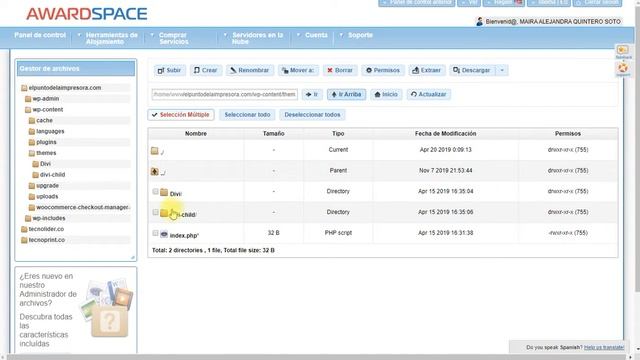The image size is (640, 360).
Task: Click the Descargar download button
Action: click(x=472, y=70)
